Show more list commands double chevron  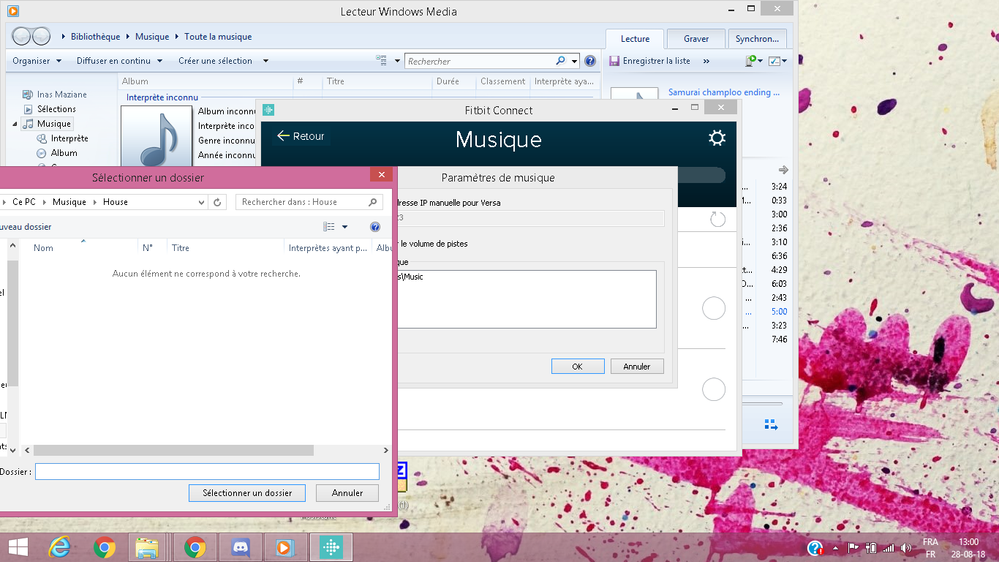click(x=706, y=61)
